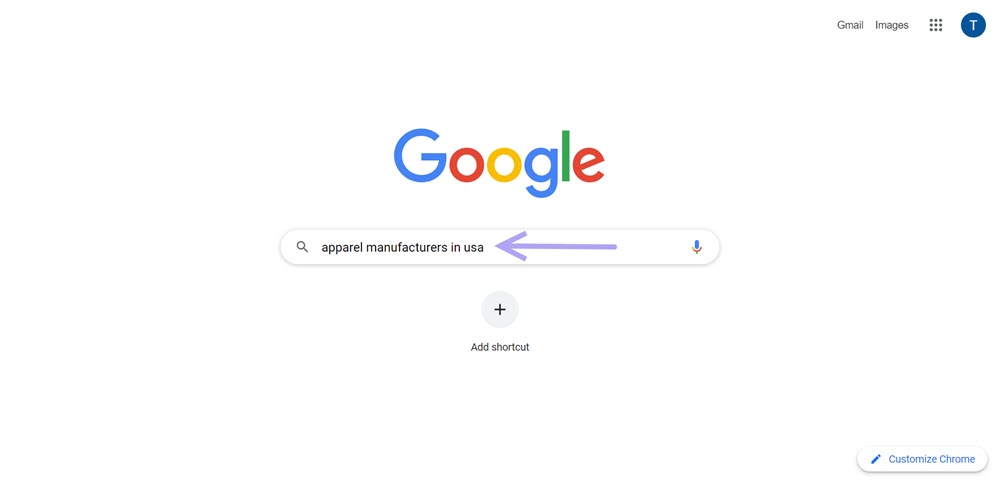Place cursor on word apparel in query

341,248
